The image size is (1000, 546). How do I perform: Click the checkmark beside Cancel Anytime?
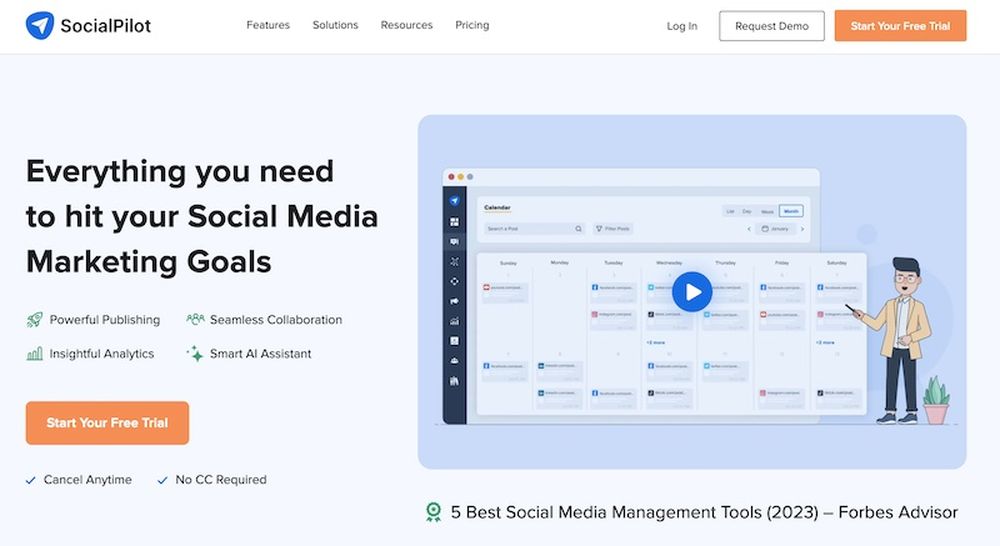[x=31, y=480]
